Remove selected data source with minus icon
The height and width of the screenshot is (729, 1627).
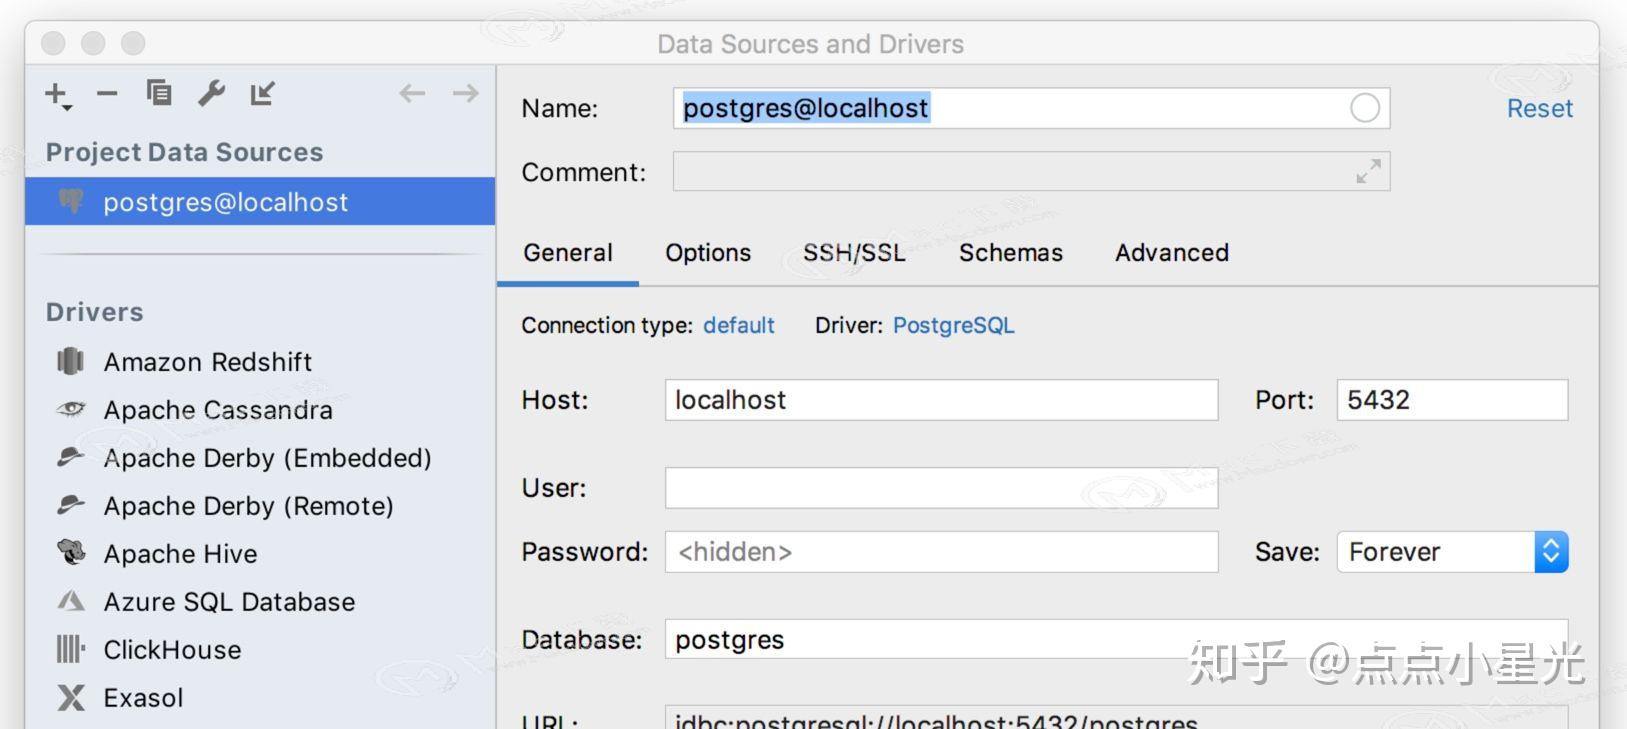tap(107, 94)
